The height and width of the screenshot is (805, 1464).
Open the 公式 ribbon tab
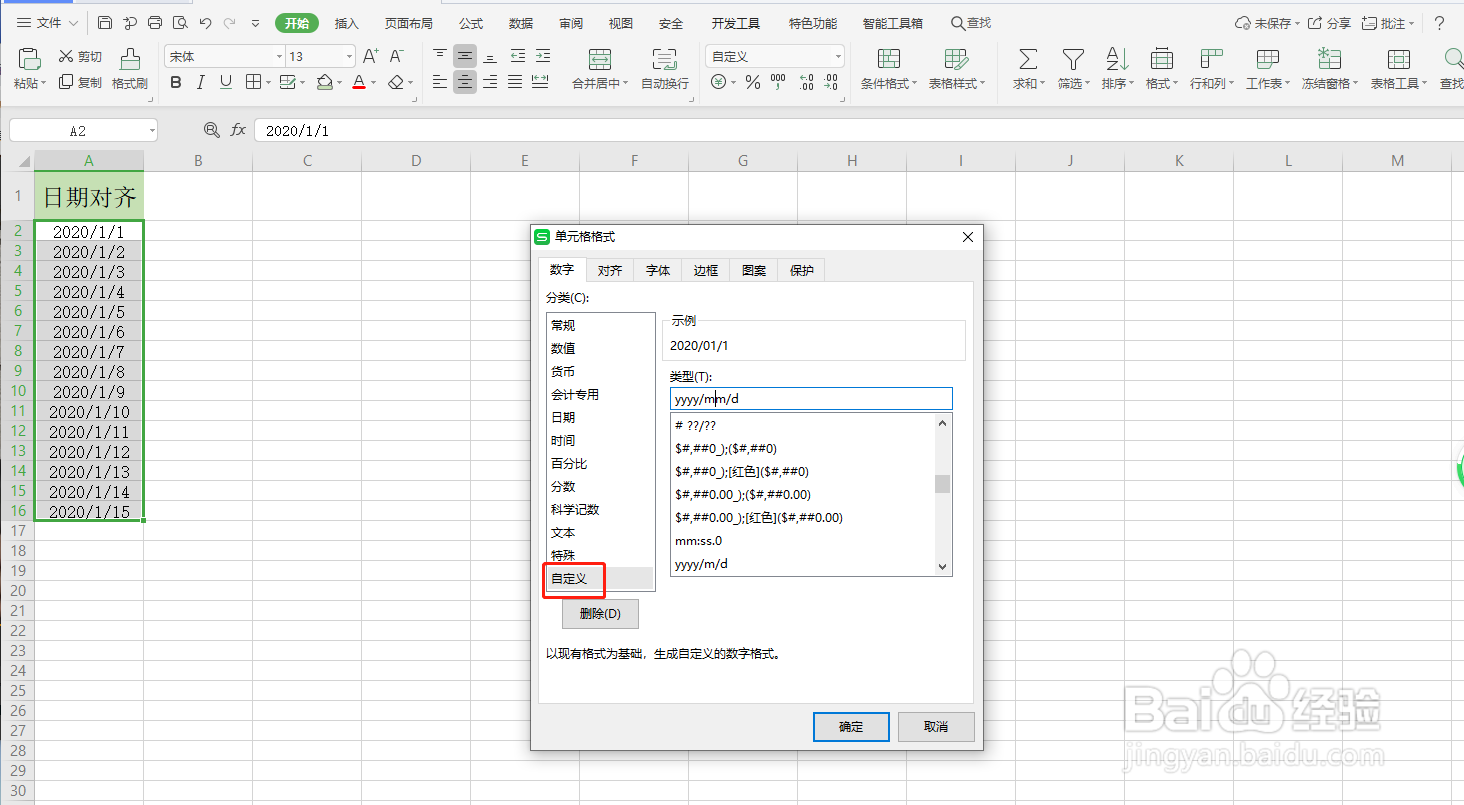pyautogui.click(x=471, y=23)
